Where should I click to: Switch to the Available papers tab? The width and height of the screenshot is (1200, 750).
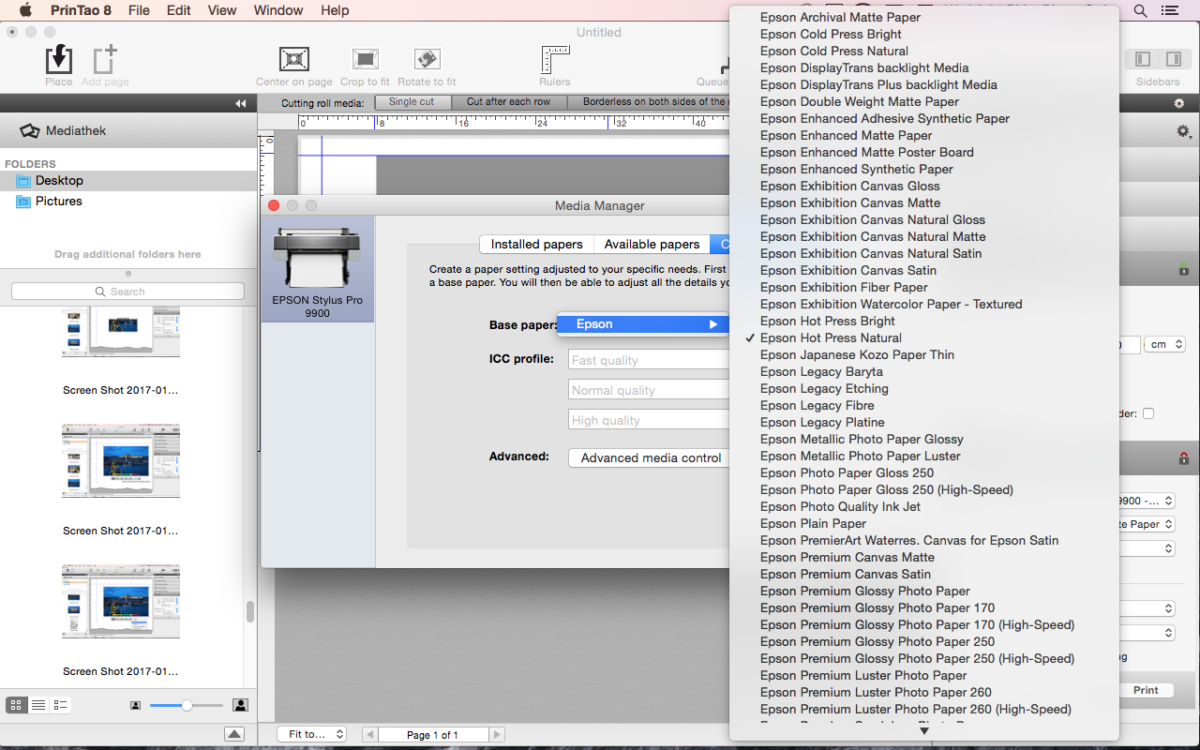click(651, 244)
